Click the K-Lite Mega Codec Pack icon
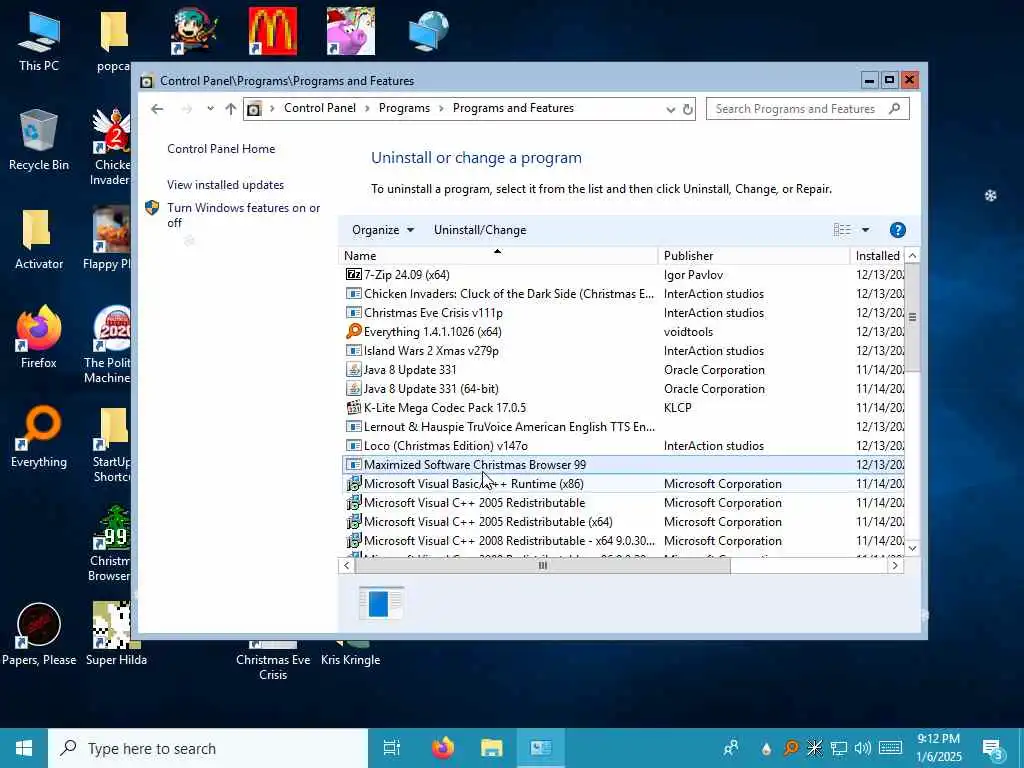Image resolution: width=1024 pixels, height=768 pixels. [353, 408]
